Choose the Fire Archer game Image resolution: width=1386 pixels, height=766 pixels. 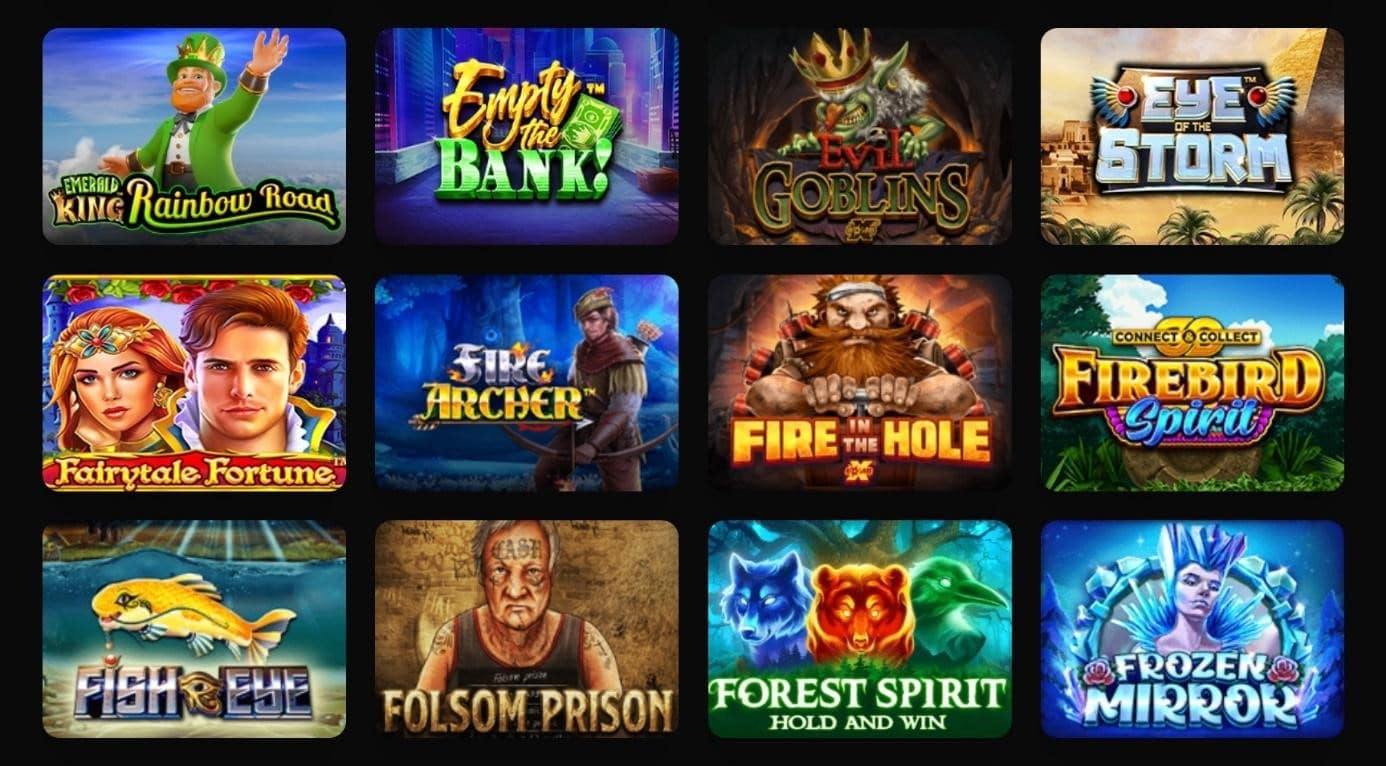tap(527, 383)
